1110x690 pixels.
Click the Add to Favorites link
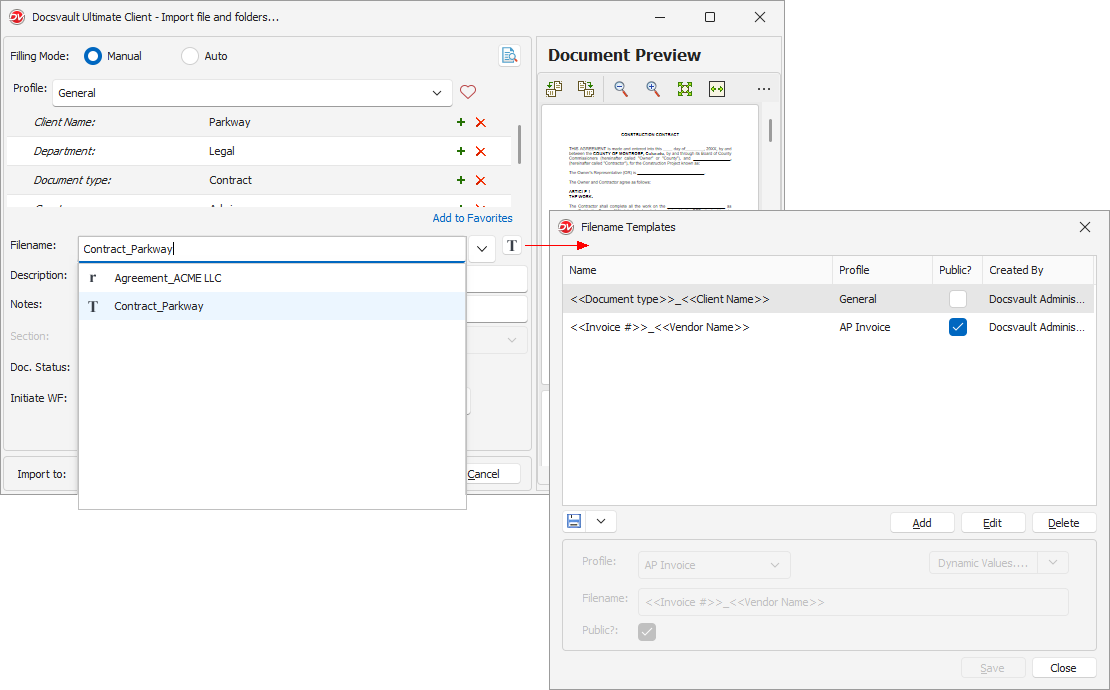pyautogui.click(x=472, y=217)
